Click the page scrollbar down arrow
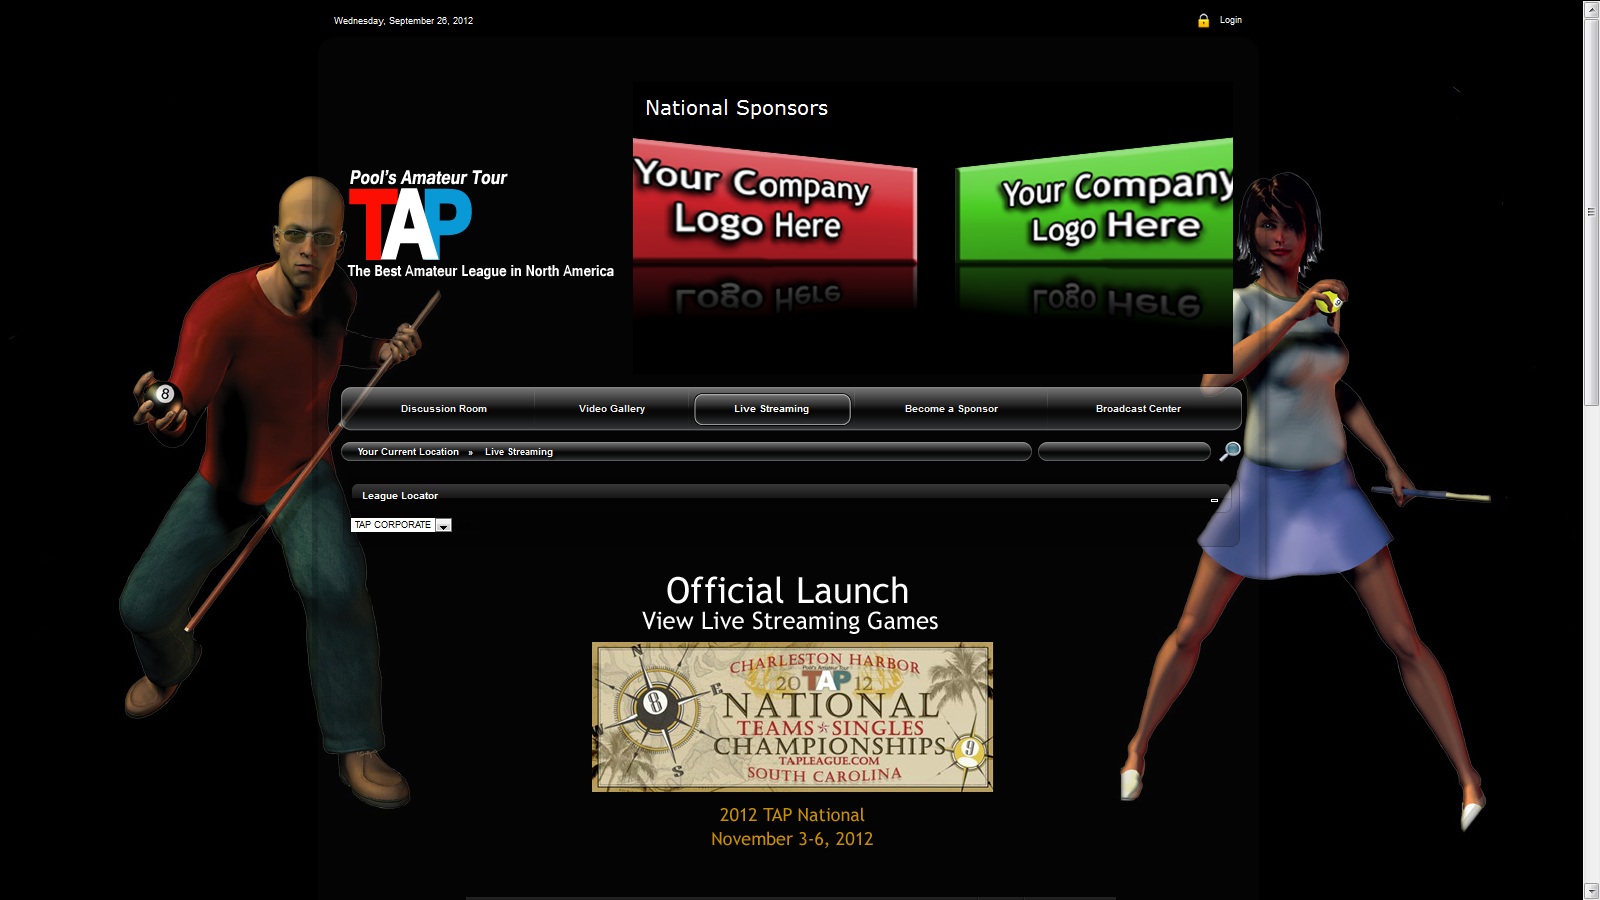This screenshot has width=1600, height=900. pos(1591,891)
